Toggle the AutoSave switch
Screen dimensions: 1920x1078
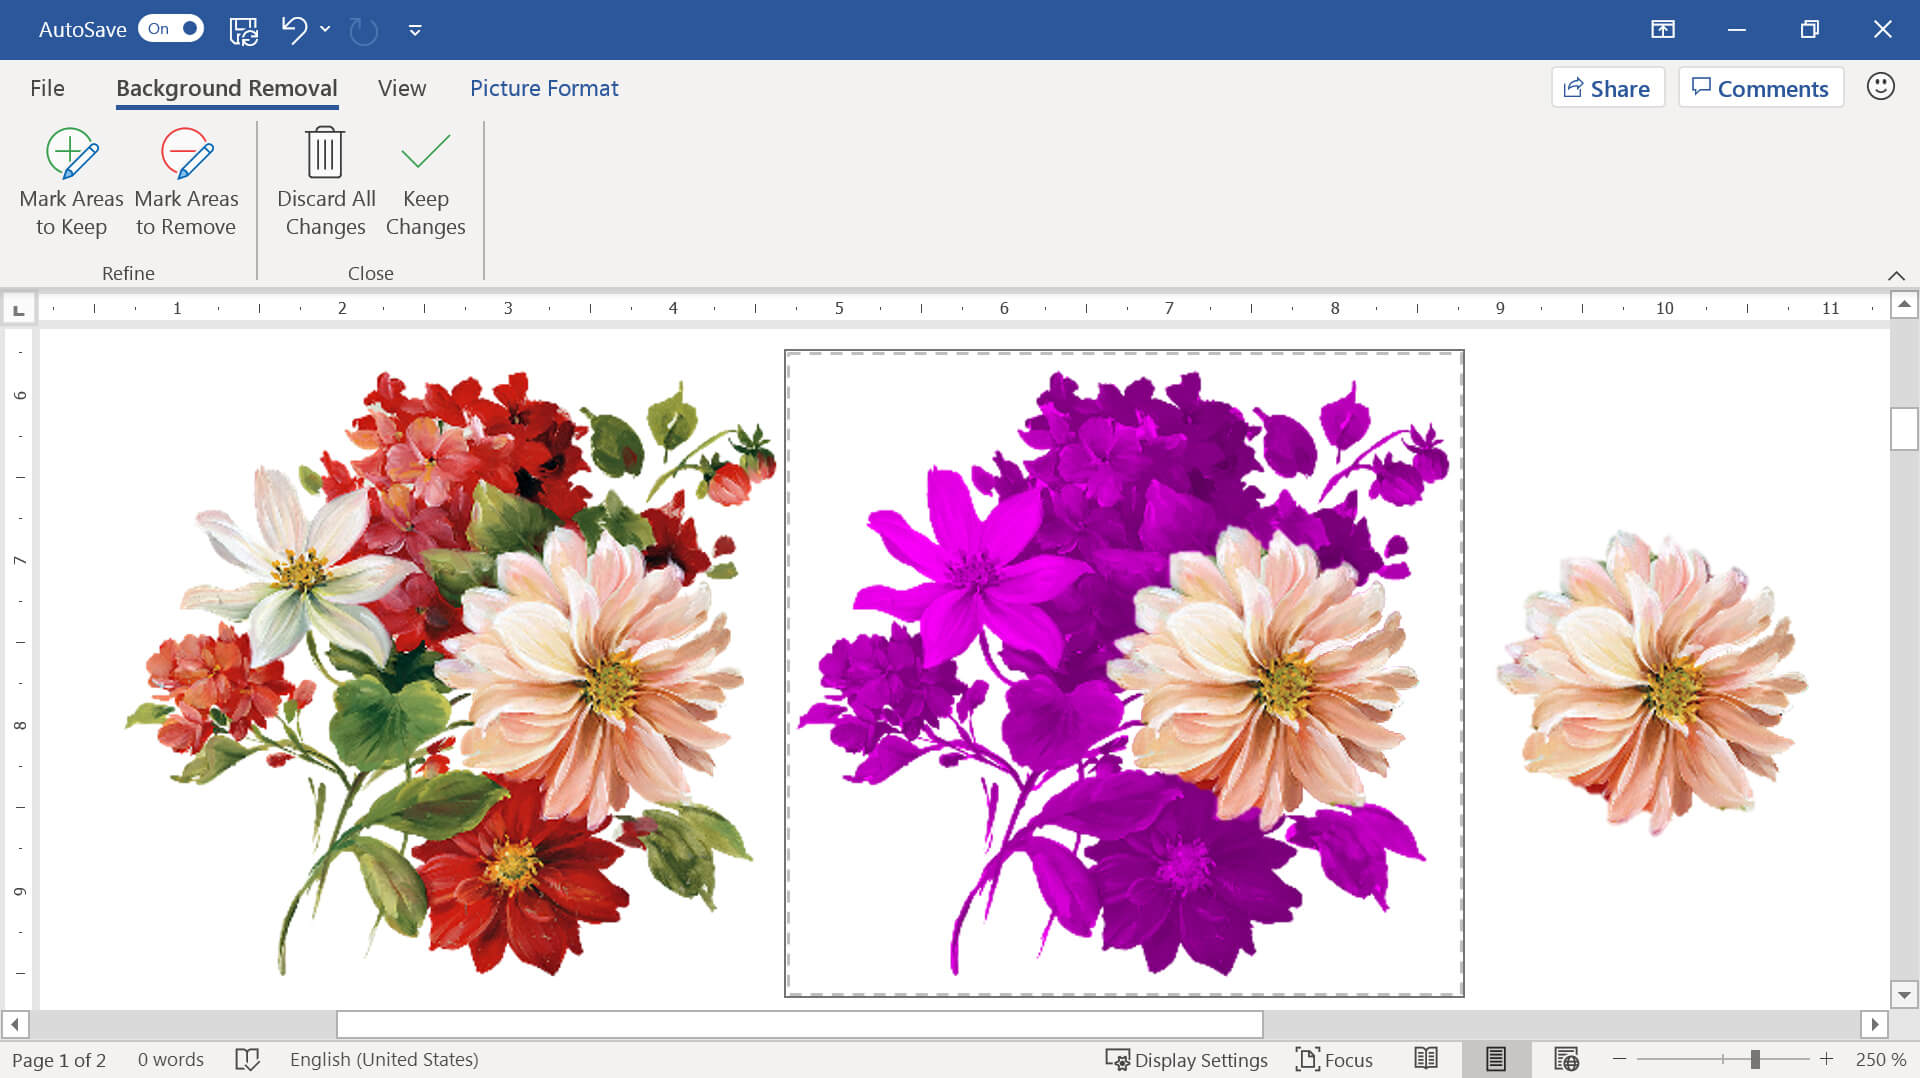(171, 29)
